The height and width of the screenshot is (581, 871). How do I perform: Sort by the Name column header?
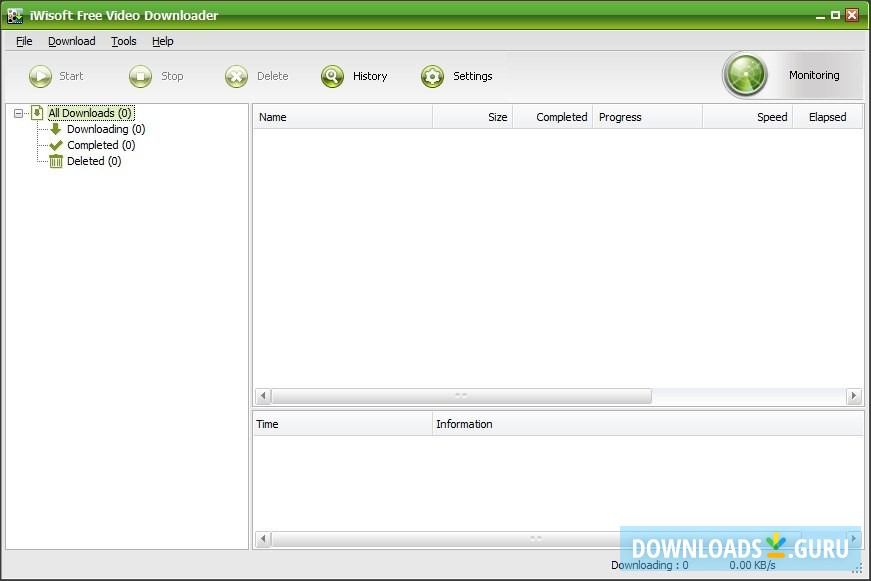click(x=343, y=117)
